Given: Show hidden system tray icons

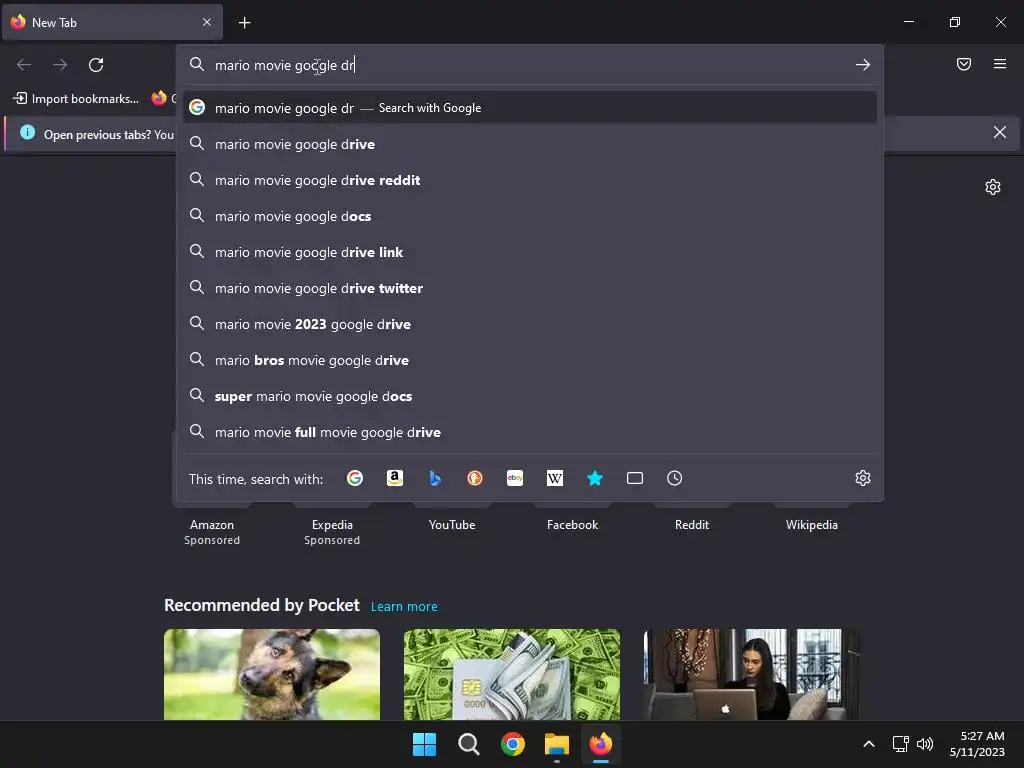Looking at the screenshot, I should coord(869,744).
